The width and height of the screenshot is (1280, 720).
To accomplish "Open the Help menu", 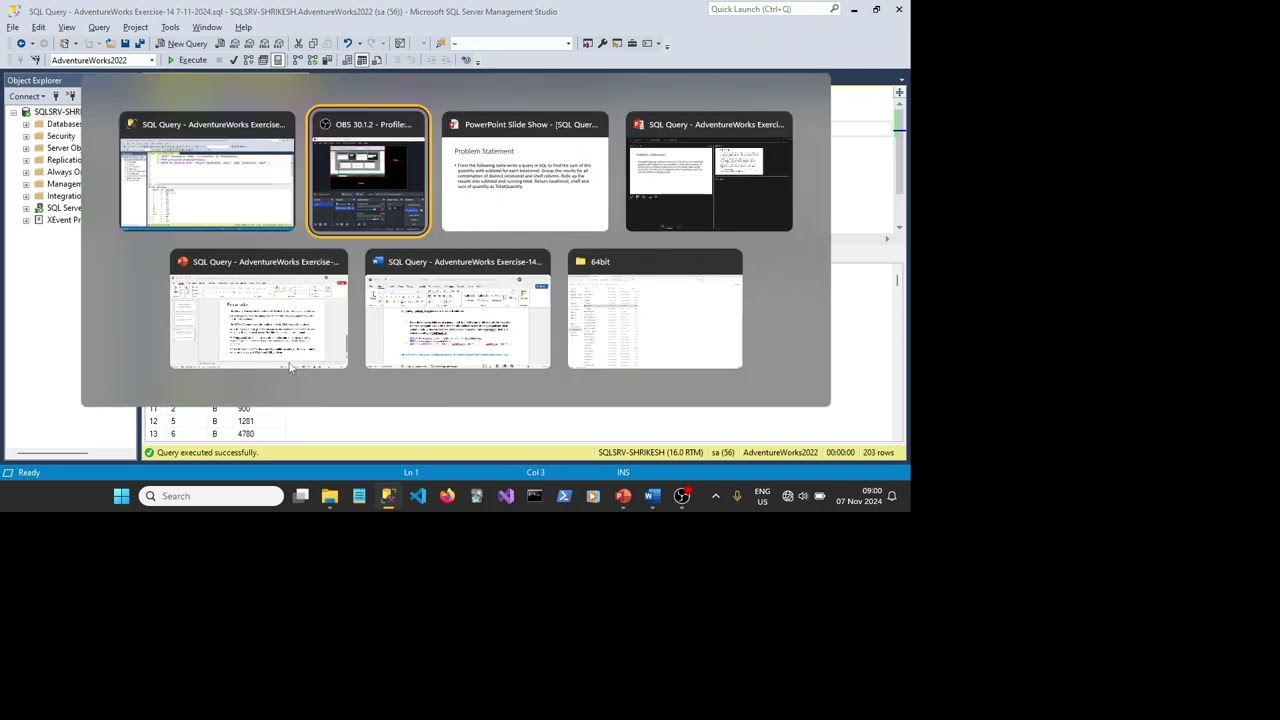I will click(x=243, y=27).
